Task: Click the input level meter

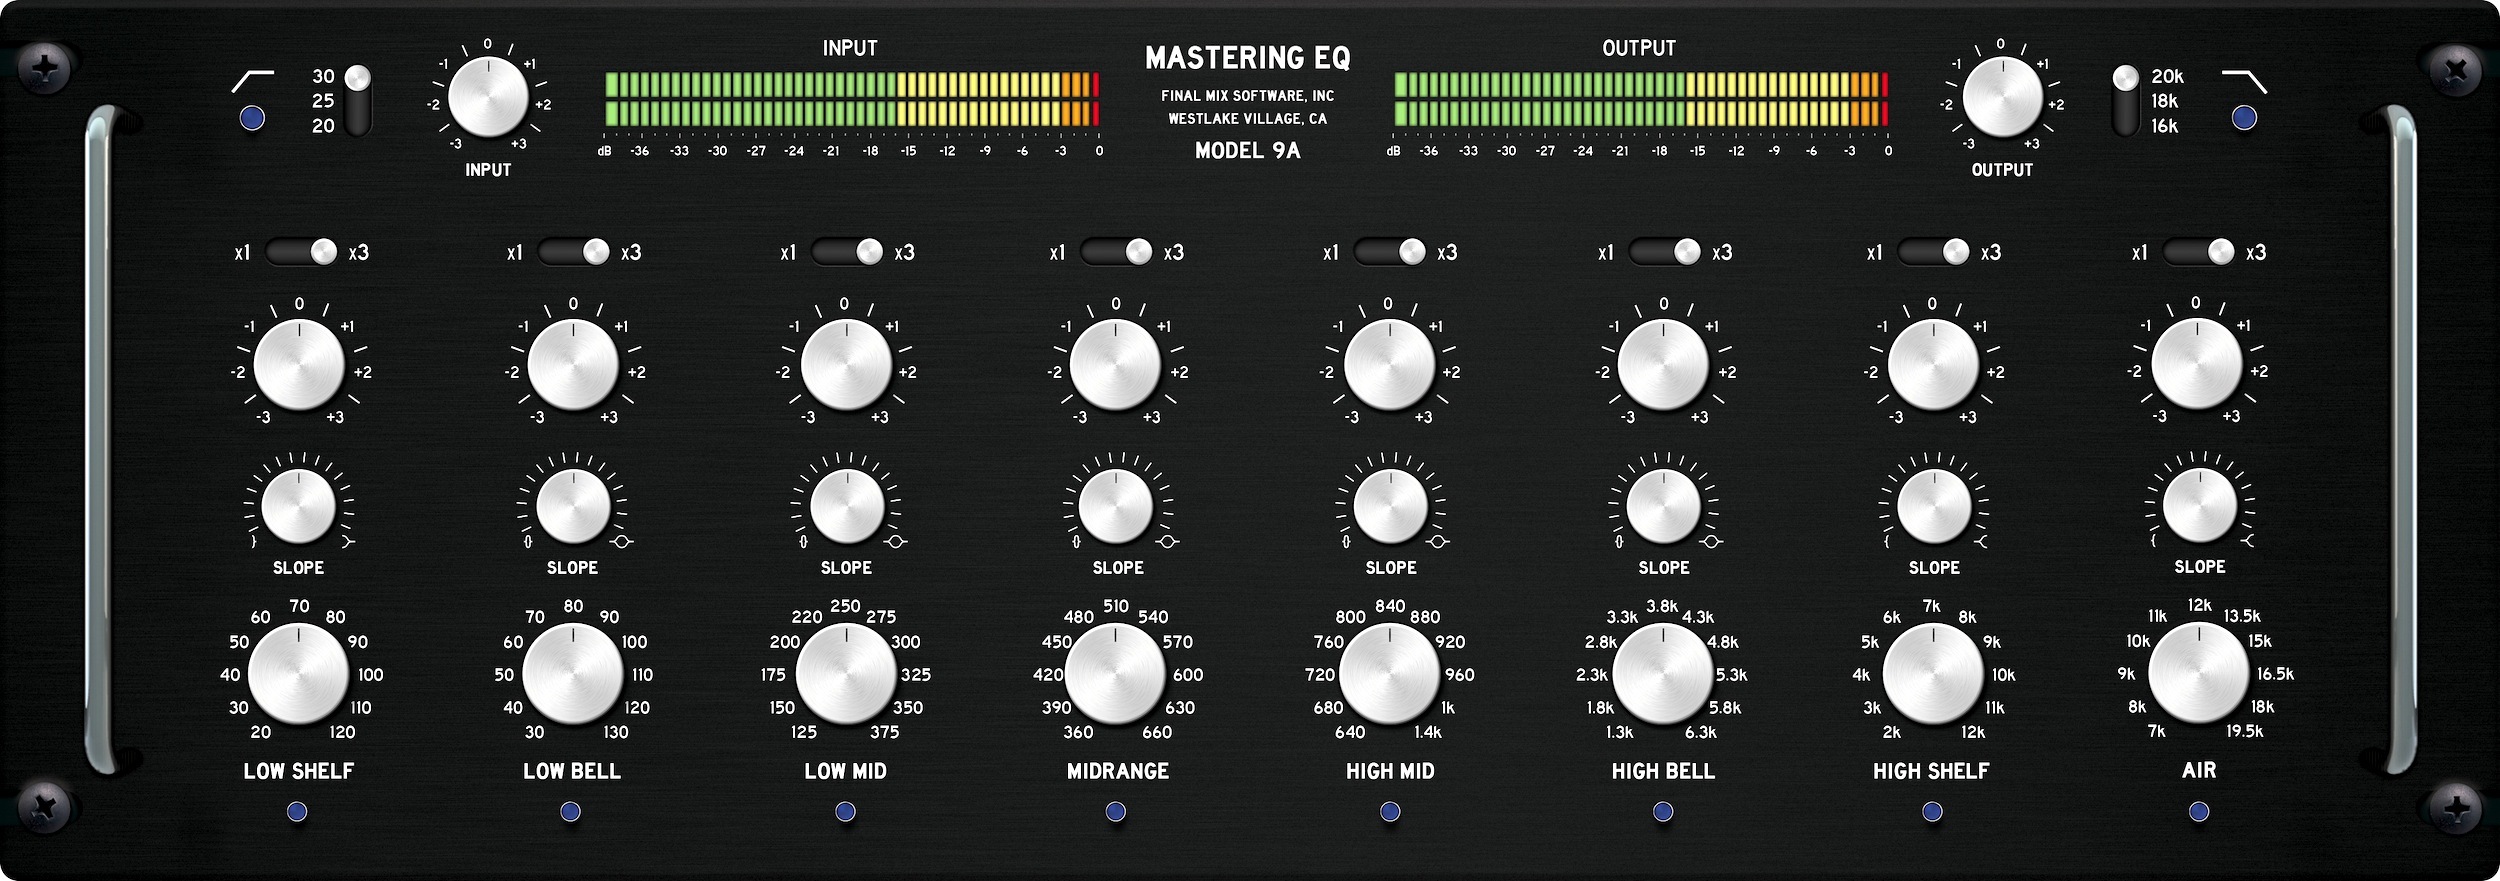Action: tap(851, 99)
